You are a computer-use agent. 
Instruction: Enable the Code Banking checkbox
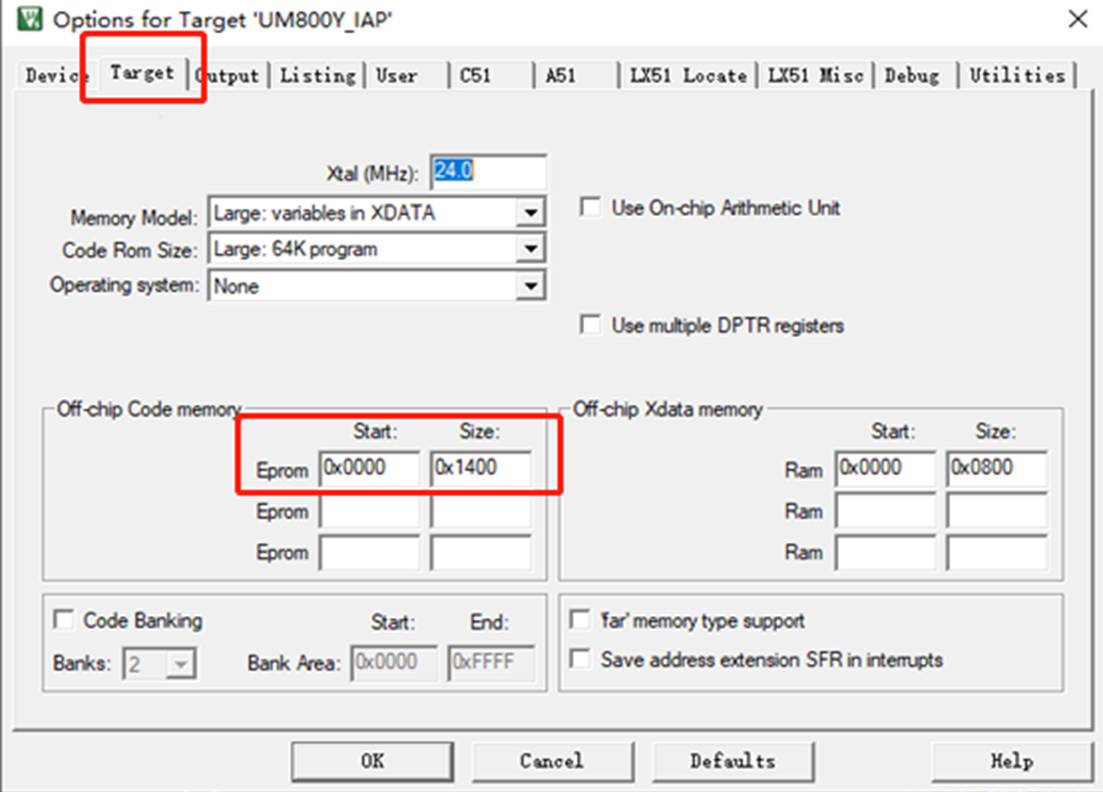tap(64, 620)
